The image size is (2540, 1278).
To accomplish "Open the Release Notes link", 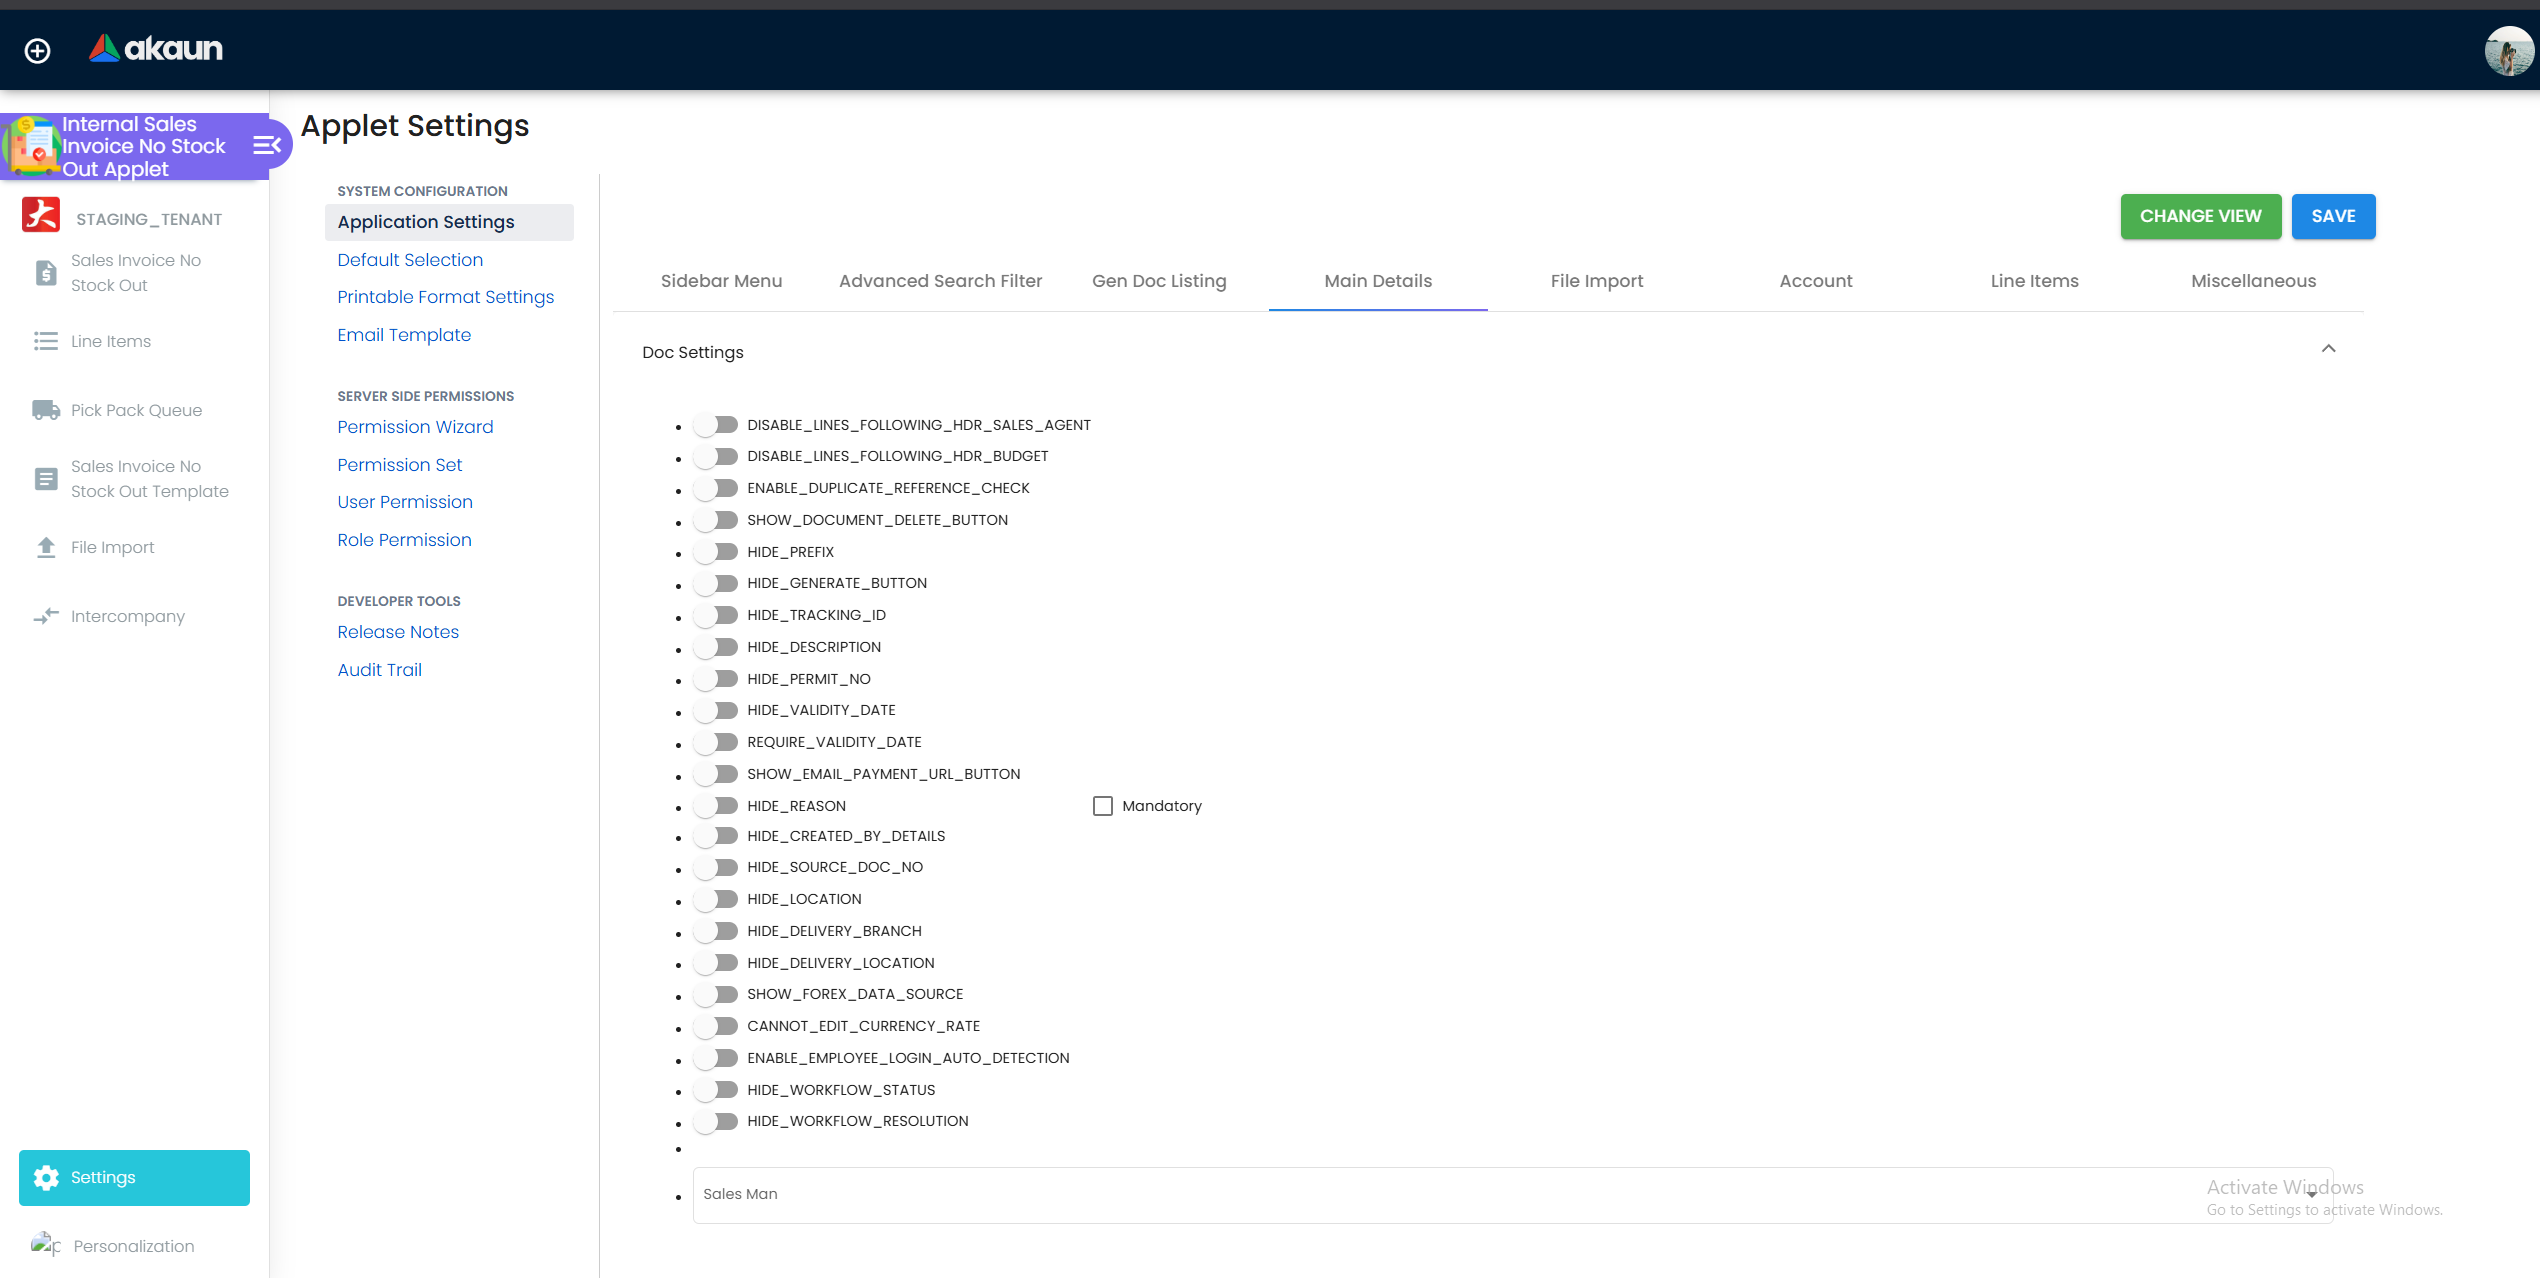I will click(398, 632).
